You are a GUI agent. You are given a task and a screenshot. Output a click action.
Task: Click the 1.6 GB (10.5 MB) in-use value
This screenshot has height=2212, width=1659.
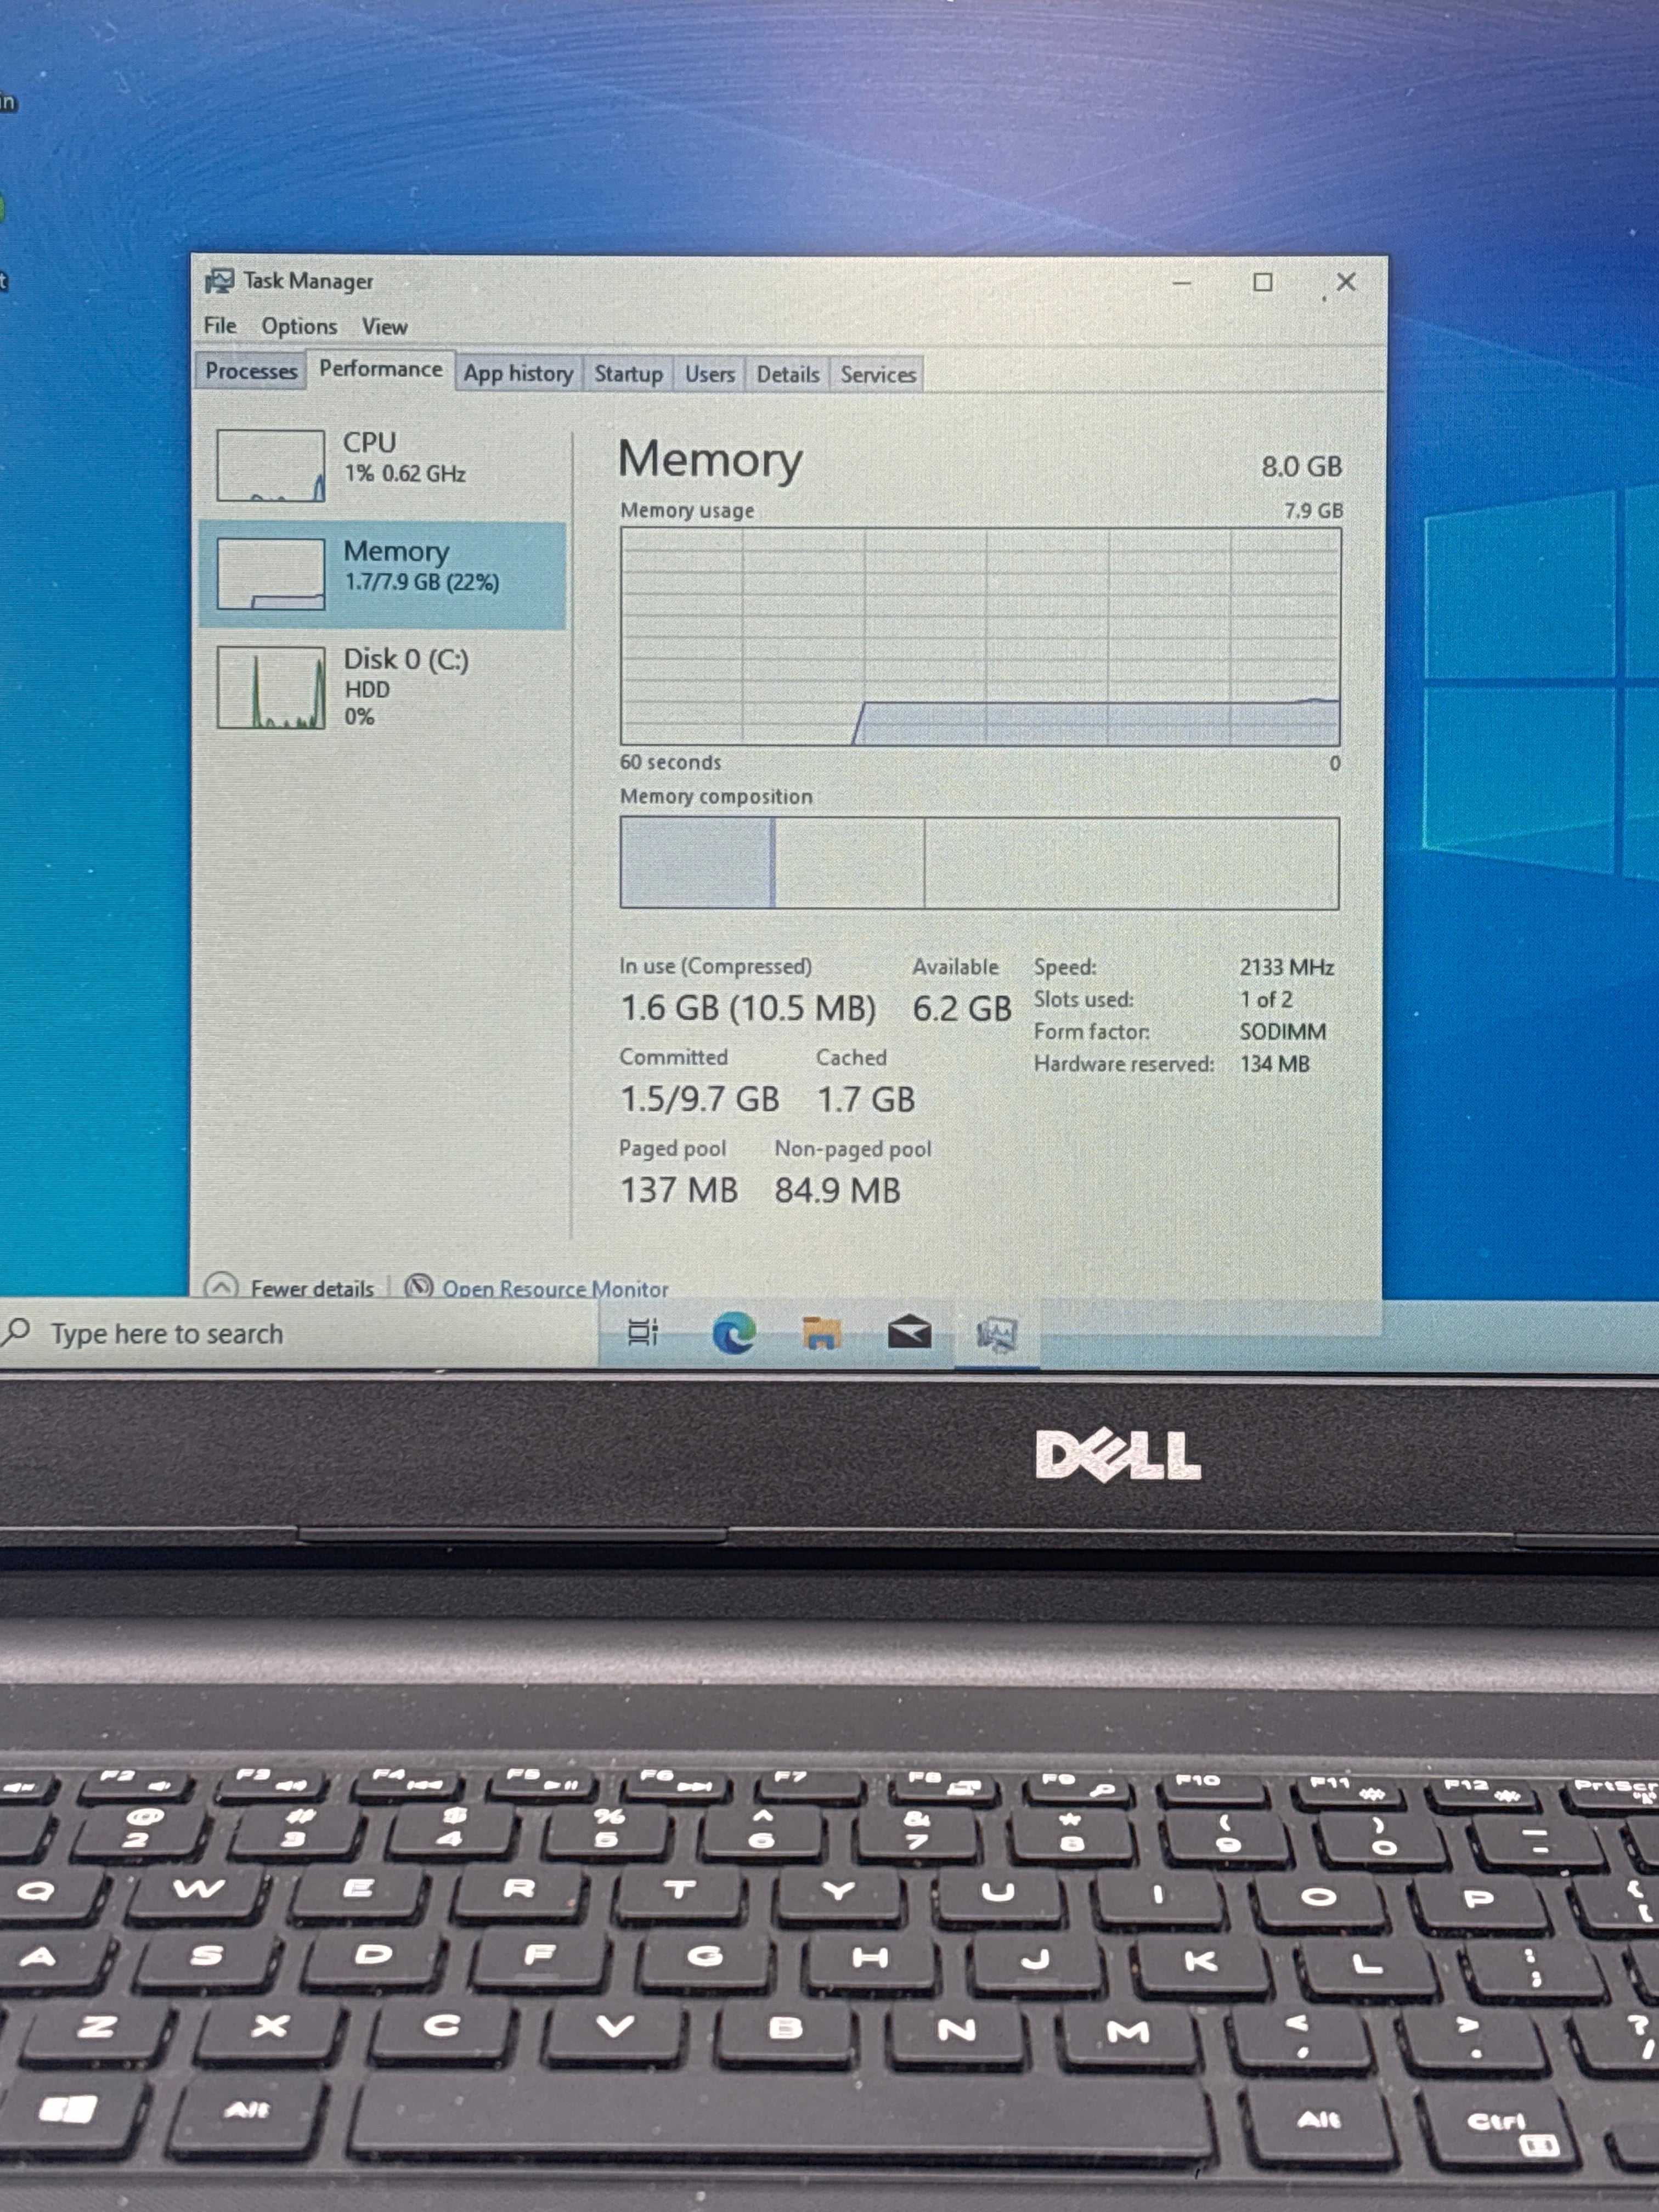748,1008
